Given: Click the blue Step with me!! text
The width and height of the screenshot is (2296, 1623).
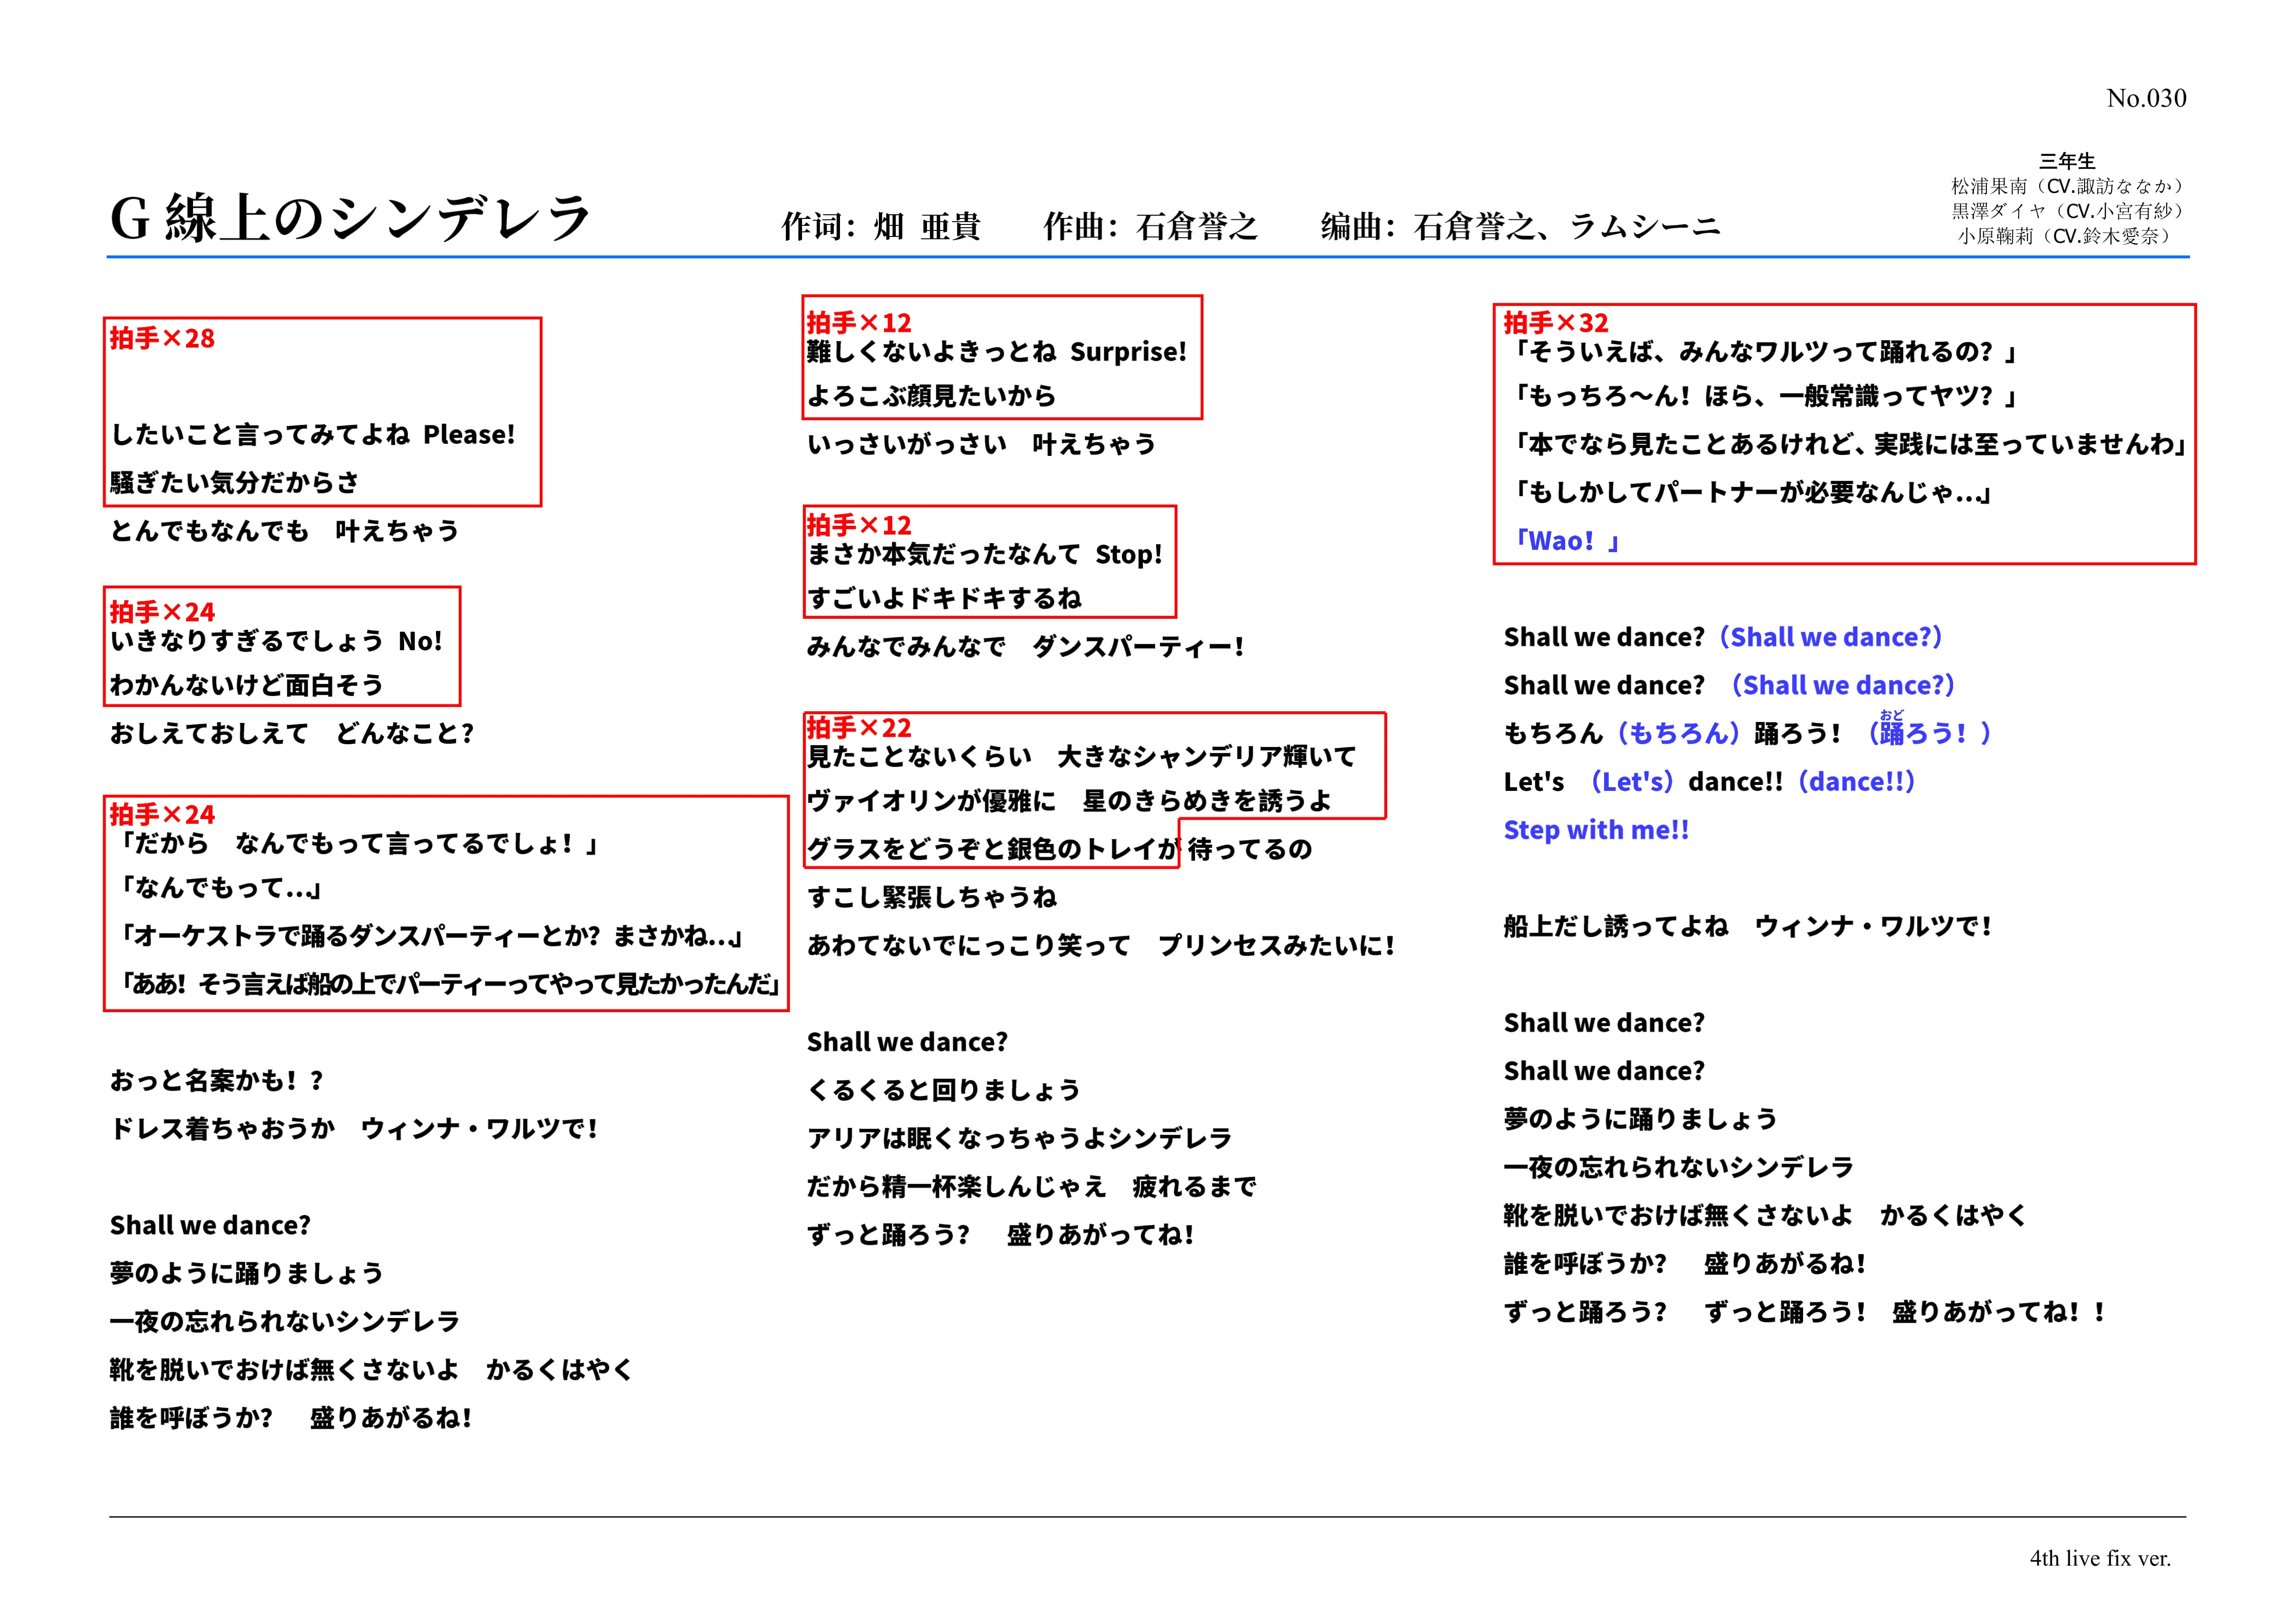Looking at the screenshot, I should coord(1596,830).
